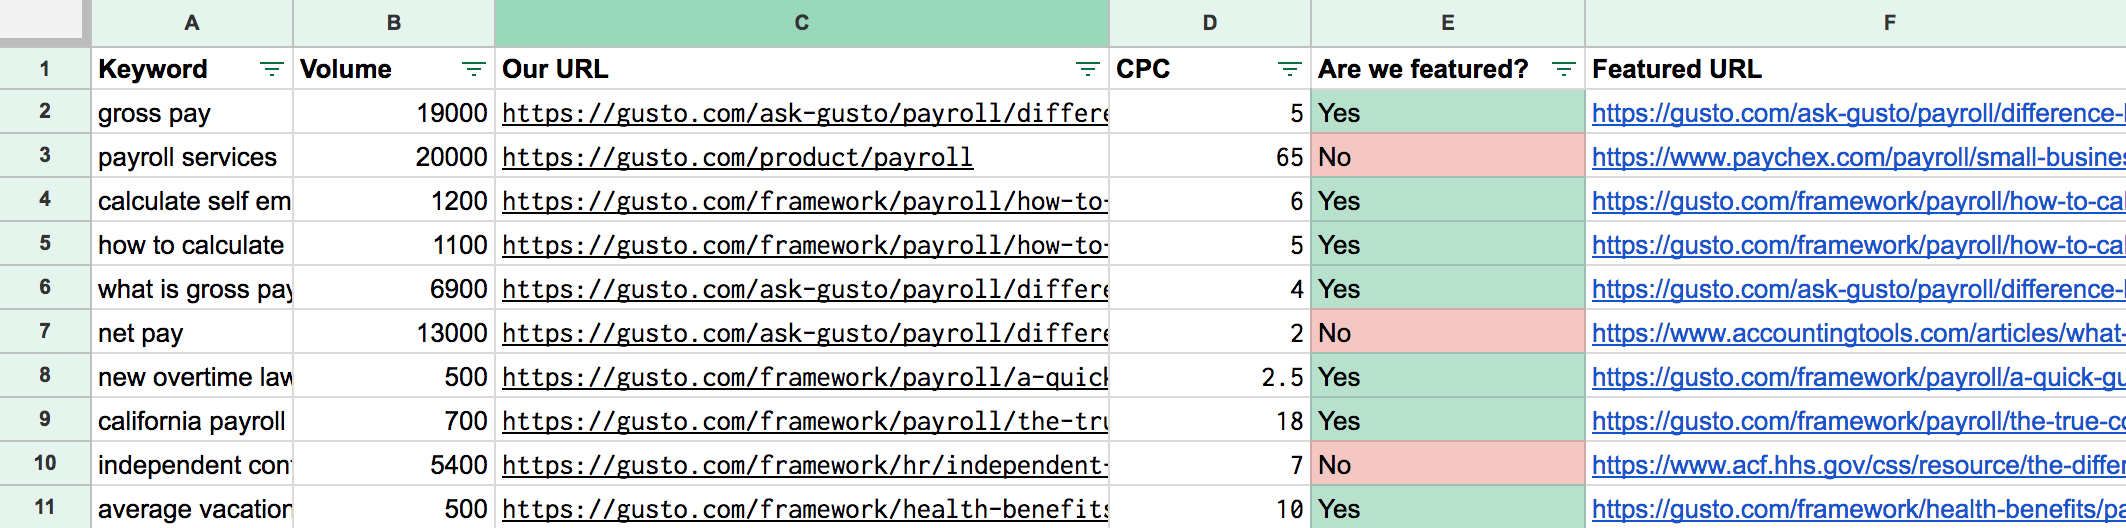Image resolution: width=2126 pixels, height=528 pixels.
Task: Open the accountingtools.com featured URL link
Action: 1858,333
